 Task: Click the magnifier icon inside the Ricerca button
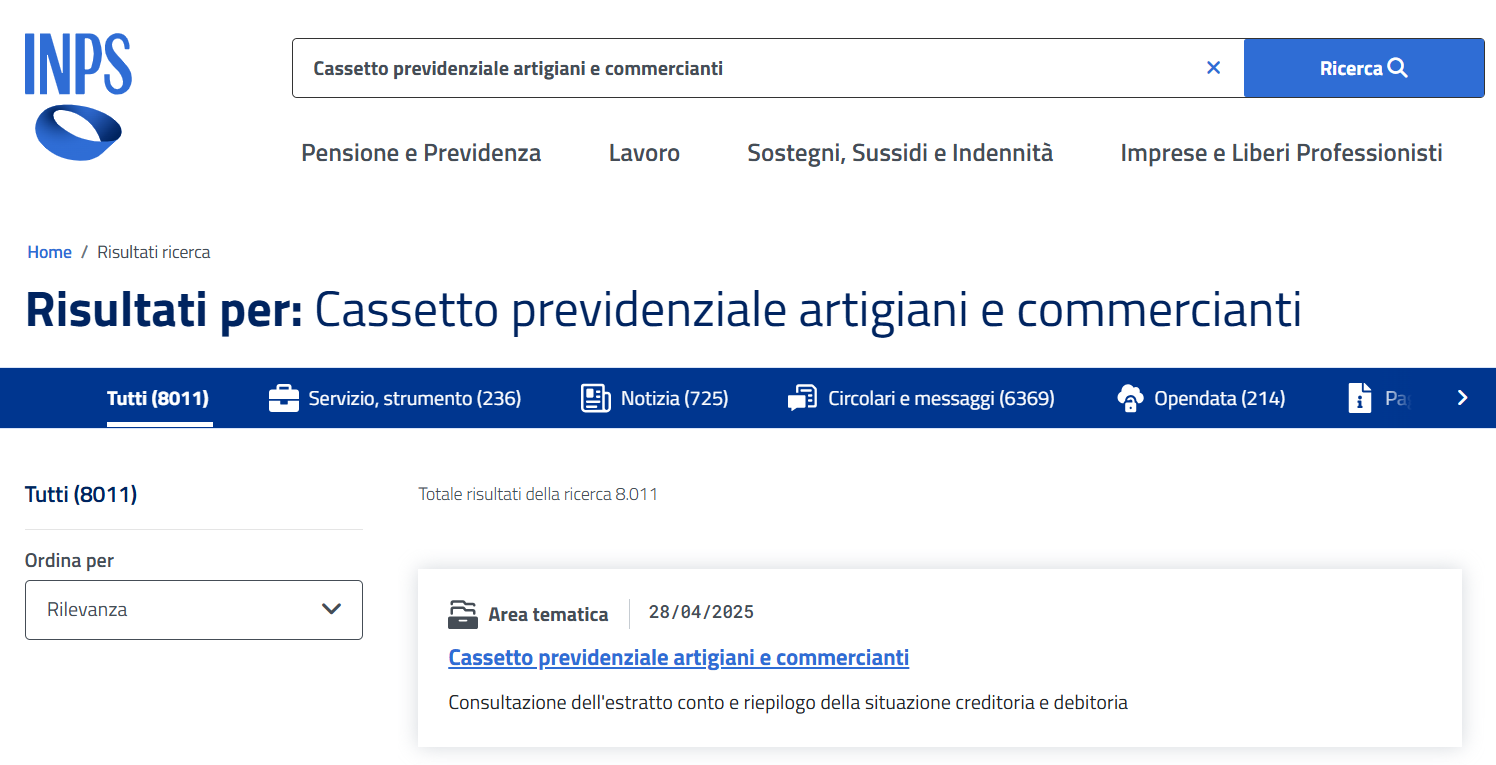1398,68
